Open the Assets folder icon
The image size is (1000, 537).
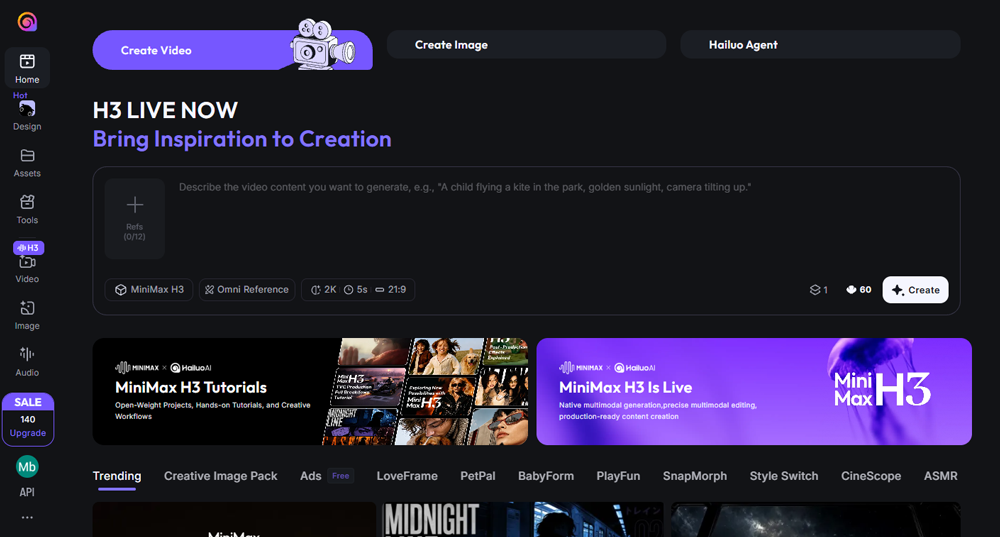(x=27, y=156)
